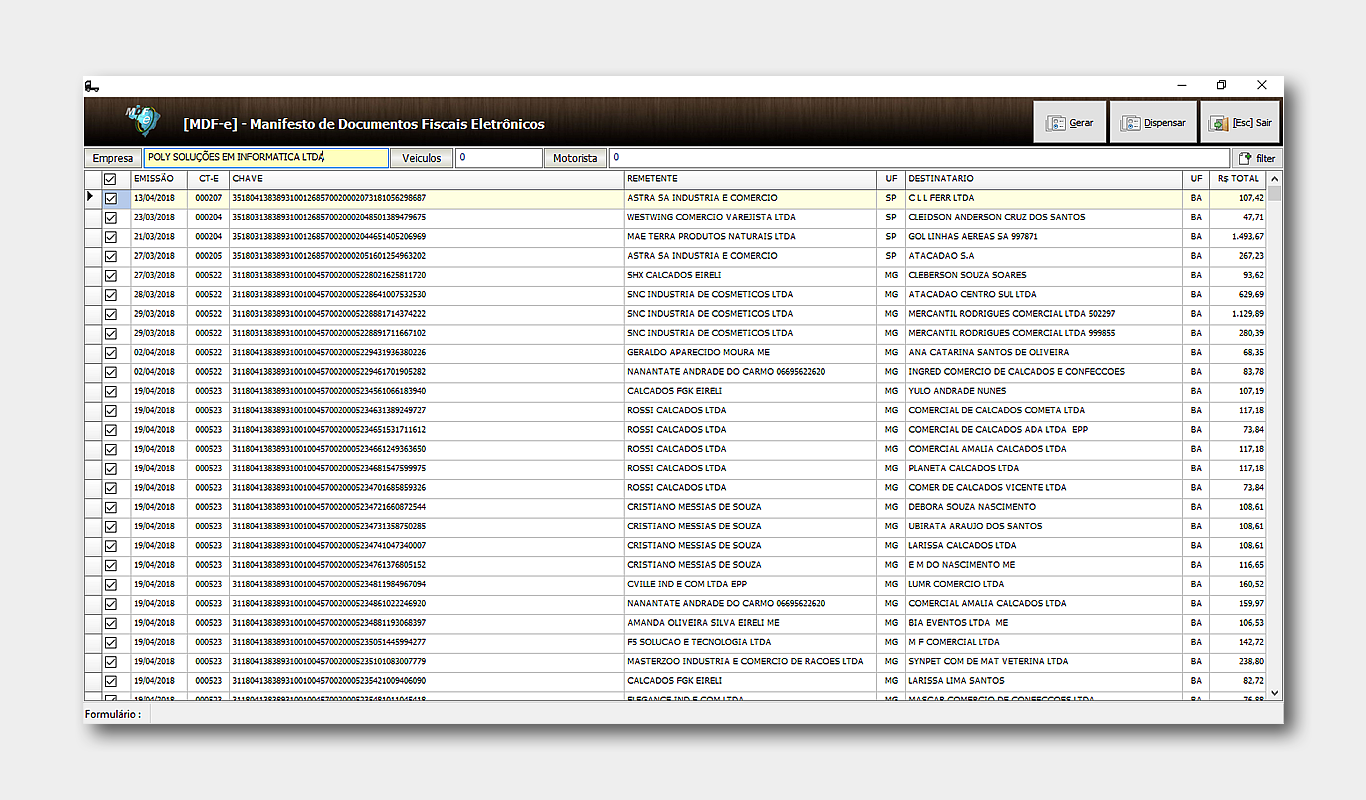Click CT-E number 000207

point(208,198)
